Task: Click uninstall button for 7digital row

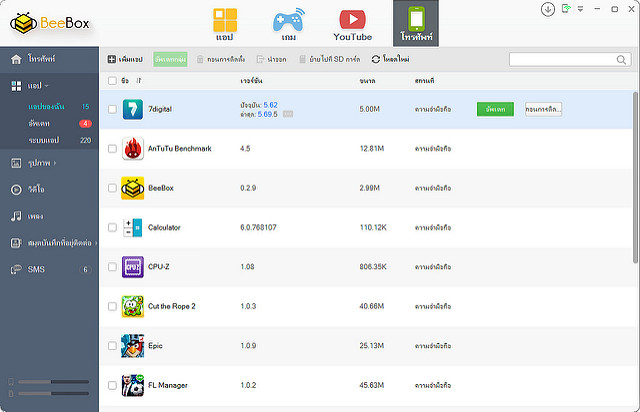Action: [543, 109]
